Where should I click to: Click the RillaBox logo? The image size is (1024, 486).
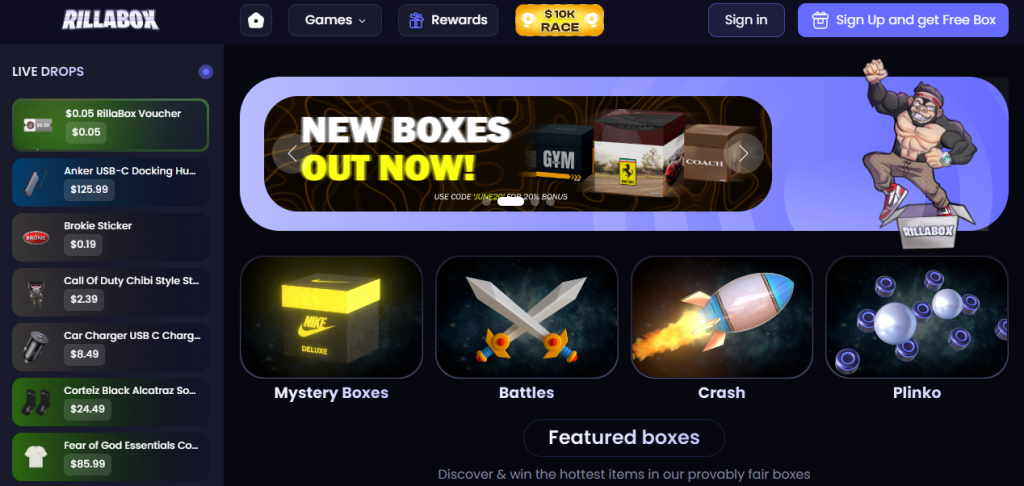(110, 20)
